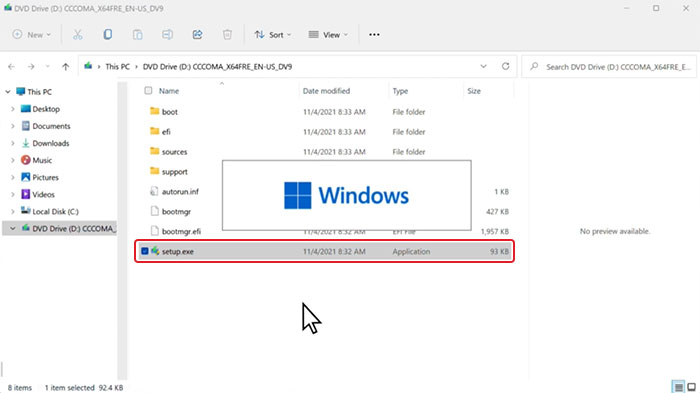Expand the Music tree node
Screen dimensions: 700x393
[13, 160]
